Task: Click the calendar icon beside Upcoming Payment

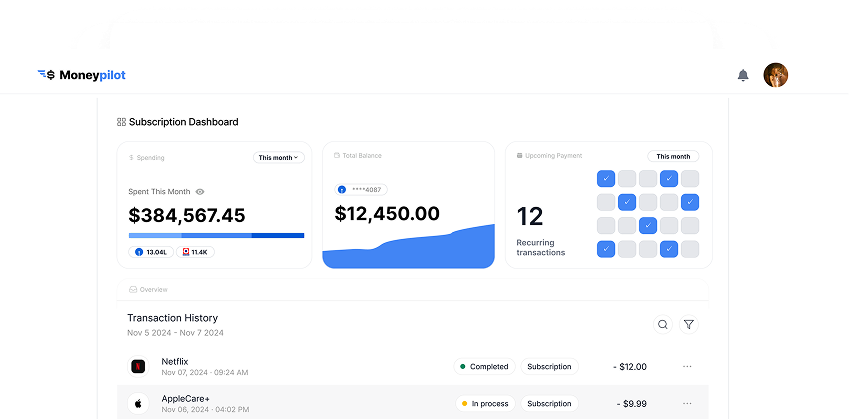Action: 520,155
